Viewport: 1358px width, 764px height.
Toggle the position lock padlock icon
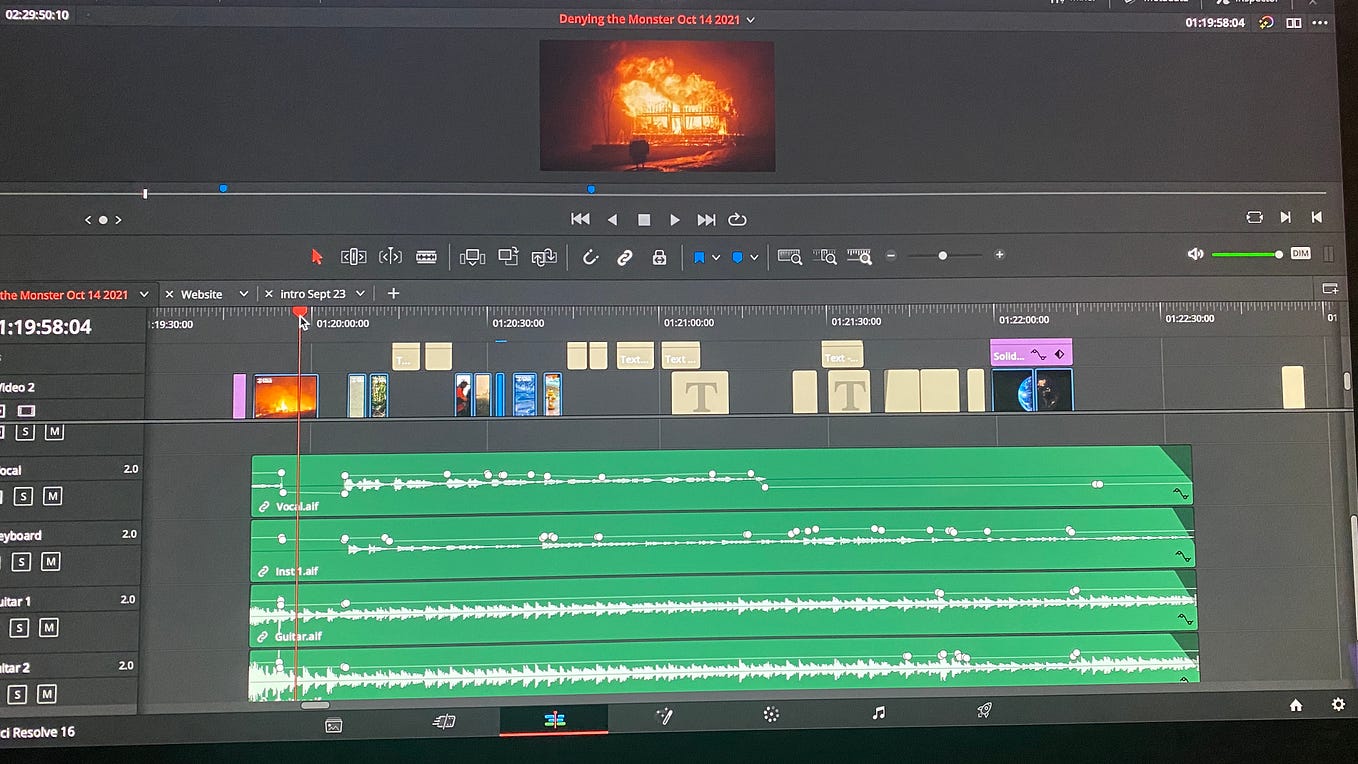coord(659,257)
